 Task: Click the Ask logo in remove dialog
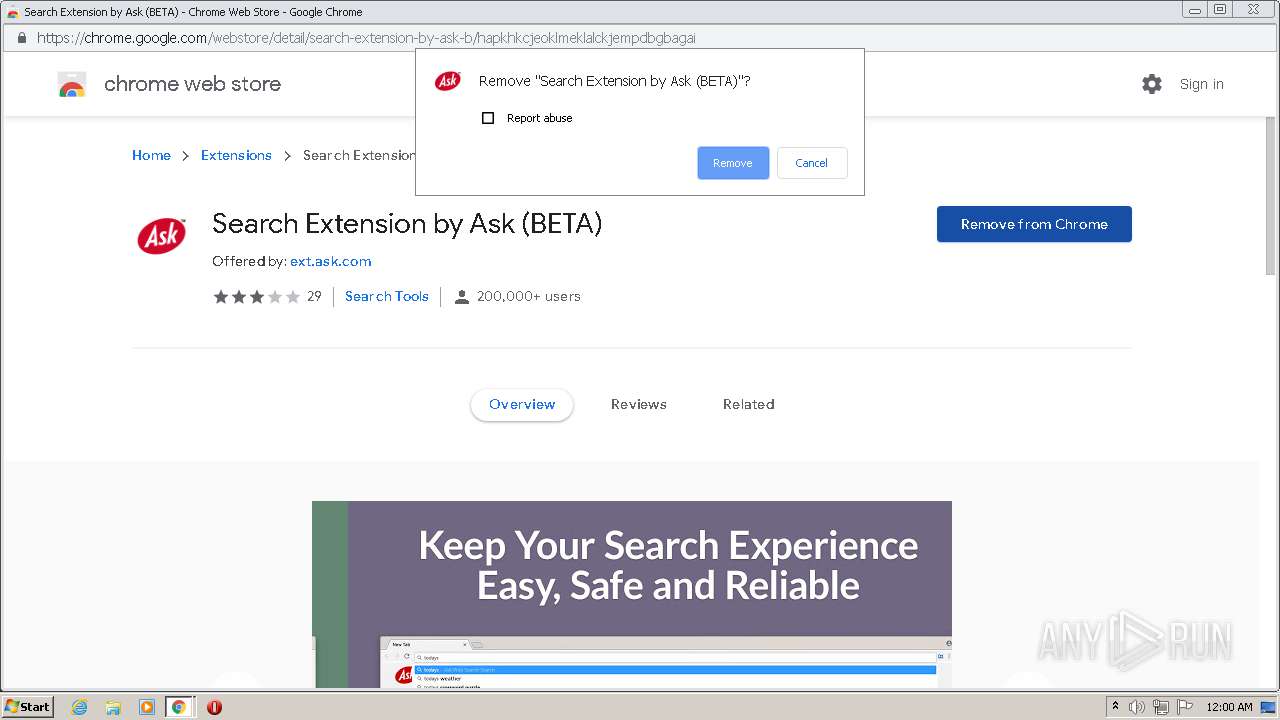pyautogui.click(x=448, y=81)
